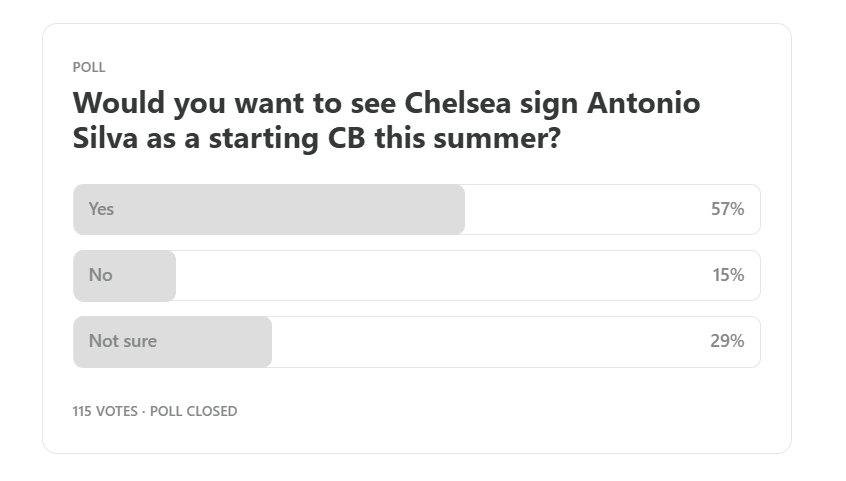Click the poll question headline text
Image resolution: width=846 pixels, height=481 pixels.
pyautogui.click(x=386, y=120)
